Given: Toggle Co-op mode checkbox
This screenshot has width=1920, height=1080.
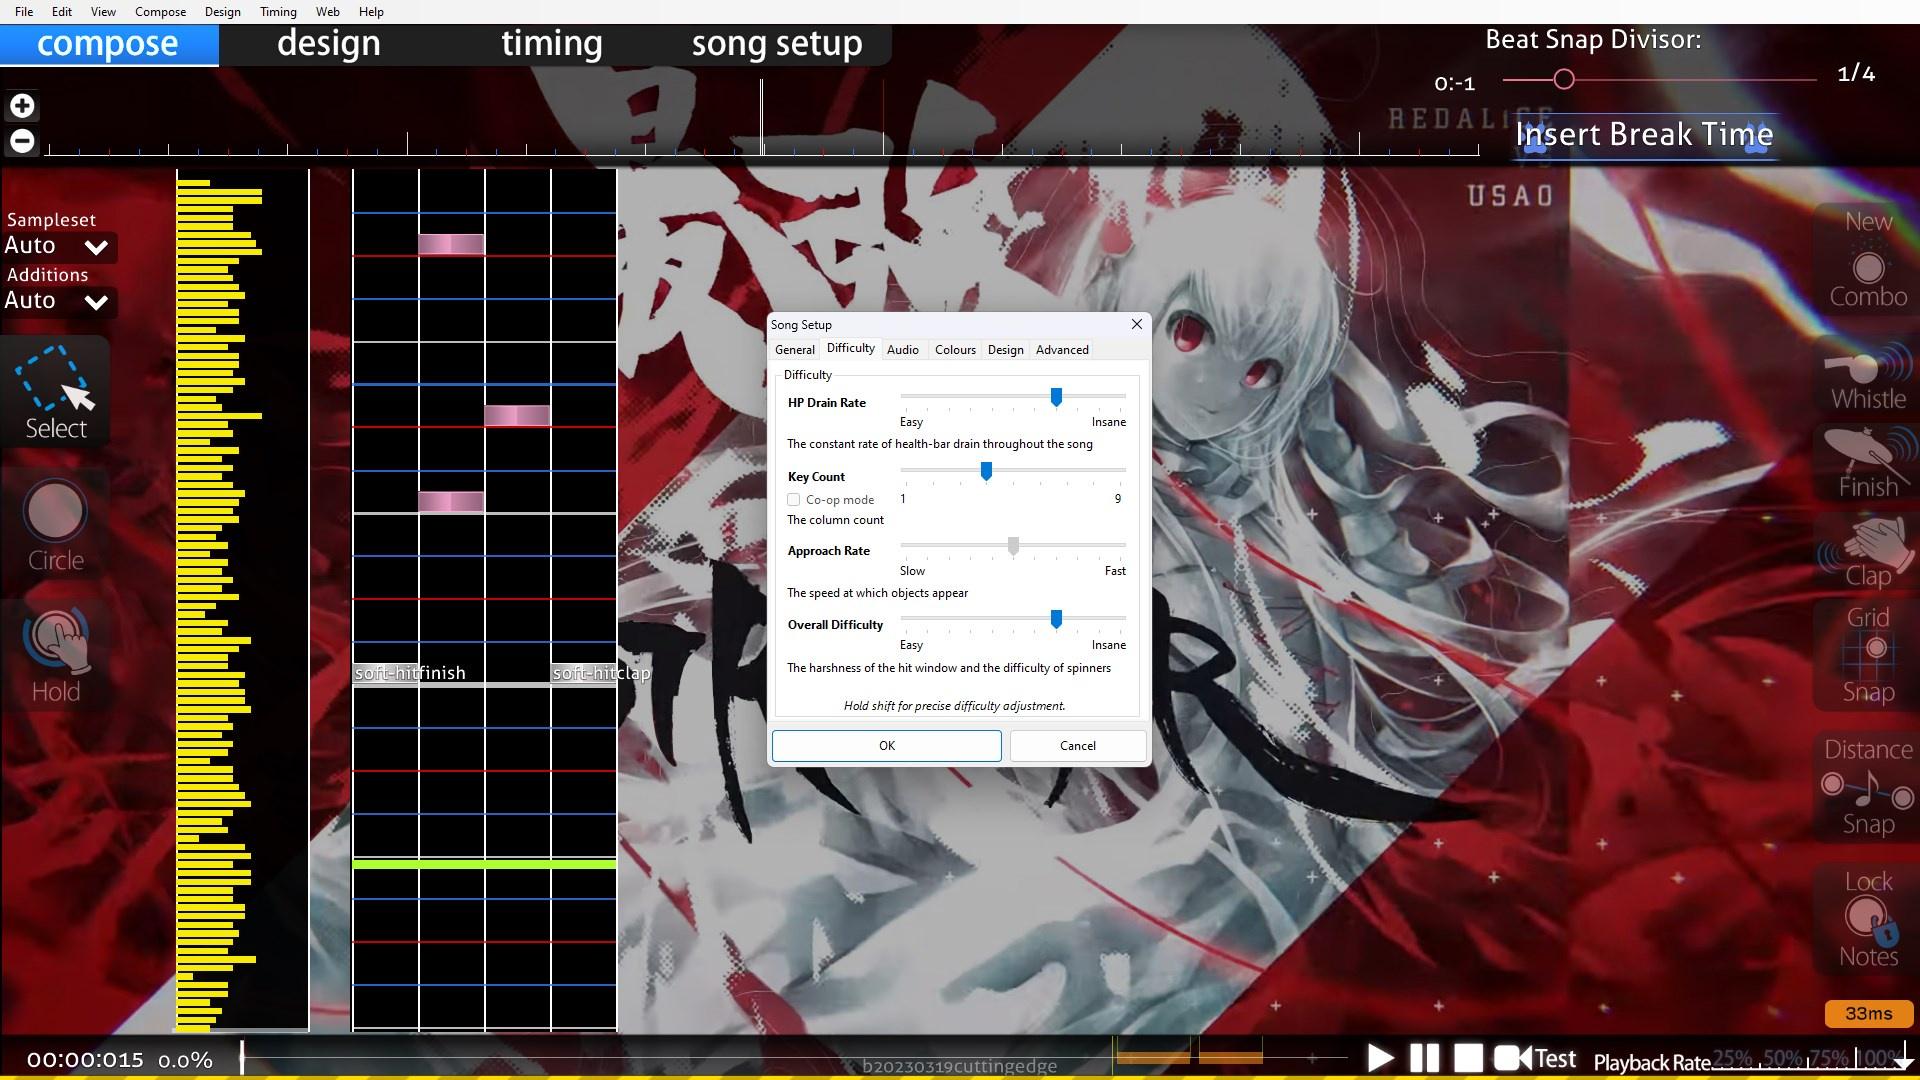Looking at the screenshot, I should (794, 498).
